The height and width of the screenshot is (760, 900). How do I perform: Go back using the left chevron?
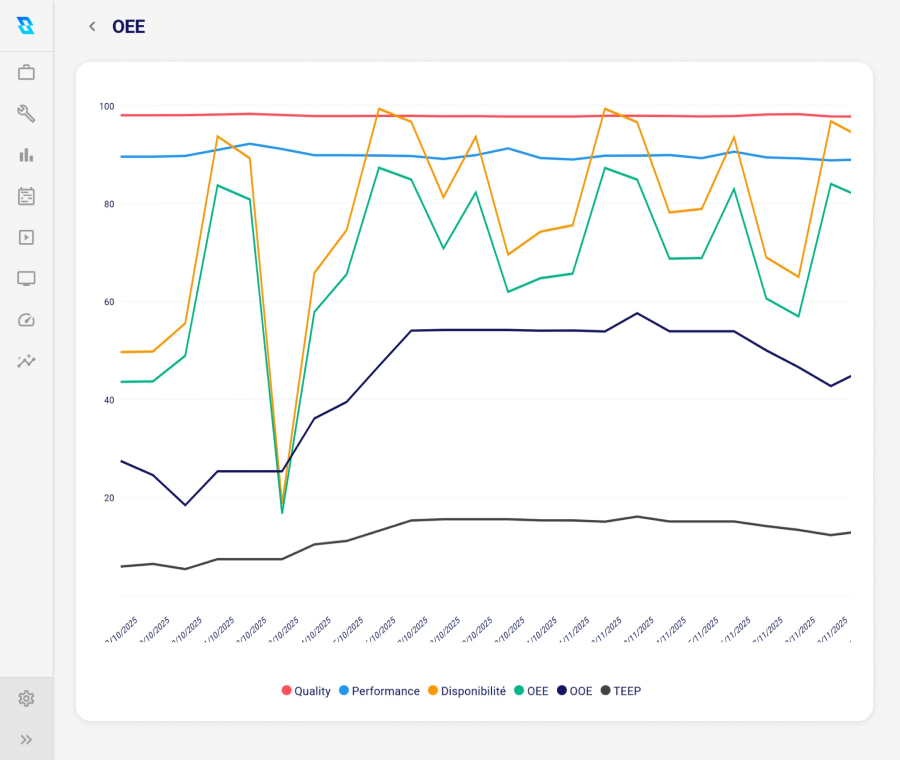tap(92, 27)
